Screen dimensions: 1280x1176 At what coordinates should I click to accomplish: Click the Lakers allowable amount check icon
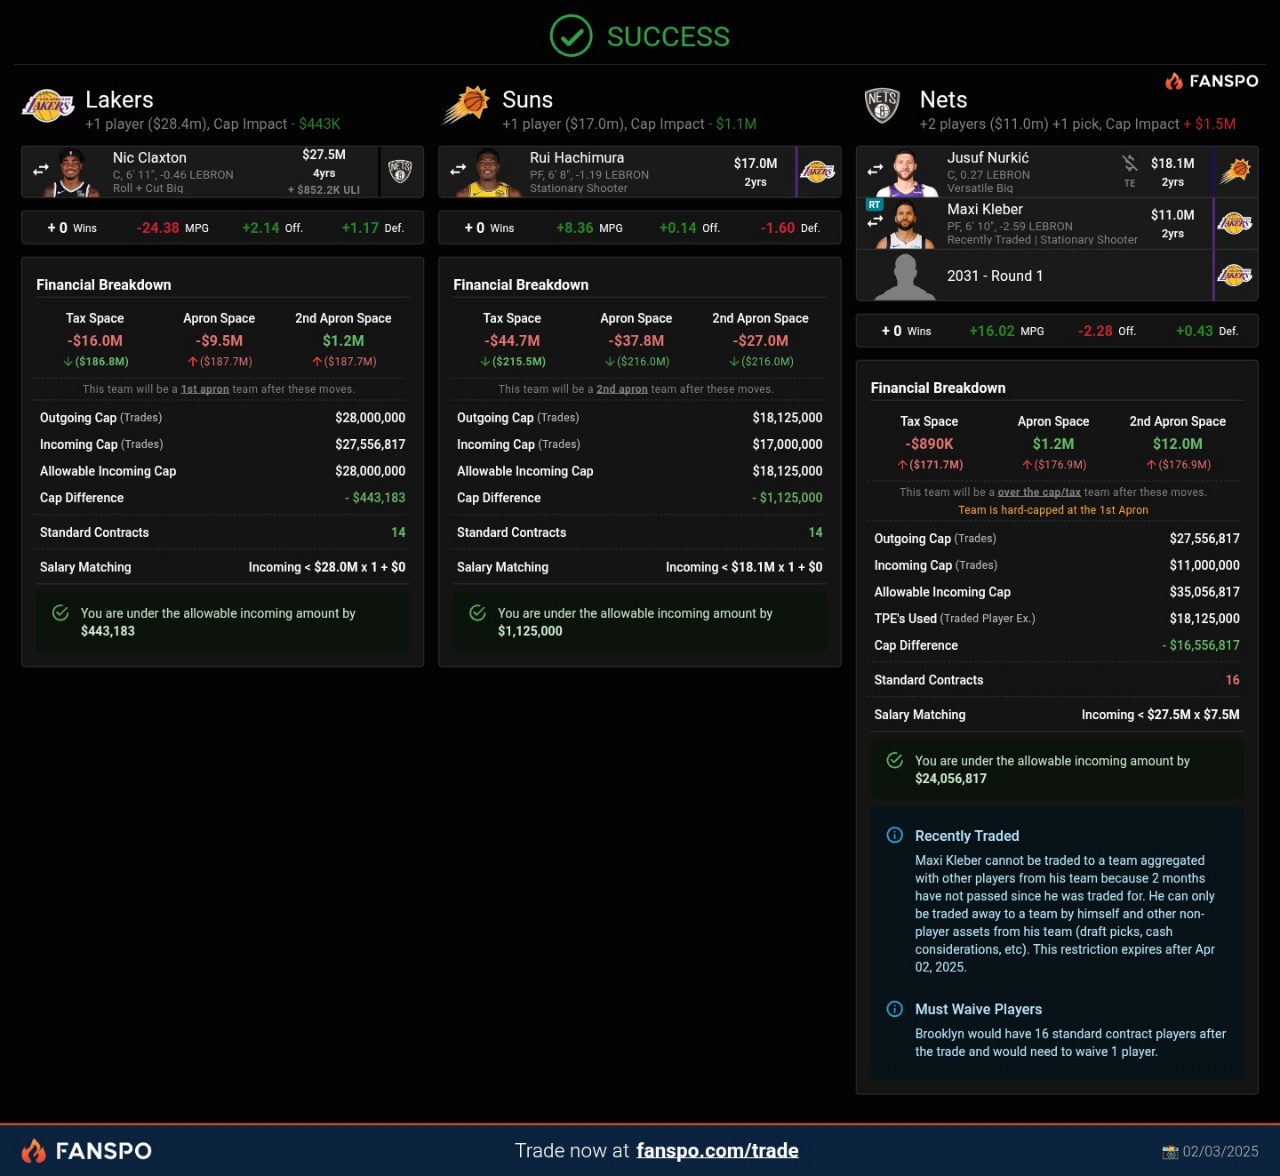[60, 613]
